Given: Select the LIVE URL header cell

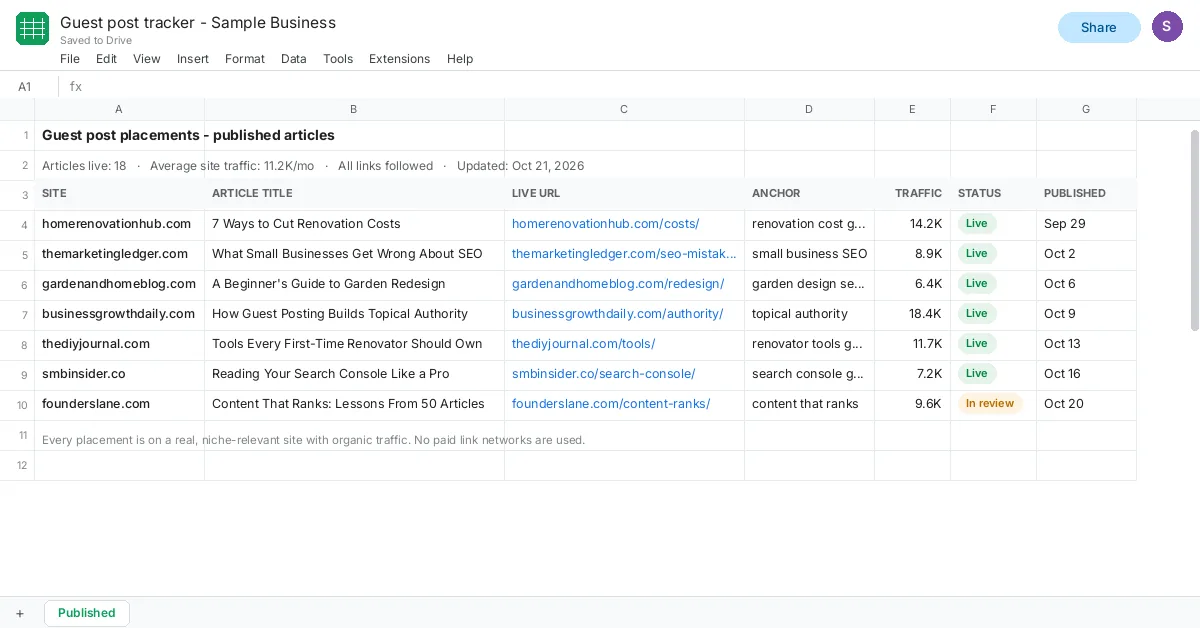Looking at the screenshot, I should click(624, 195).
